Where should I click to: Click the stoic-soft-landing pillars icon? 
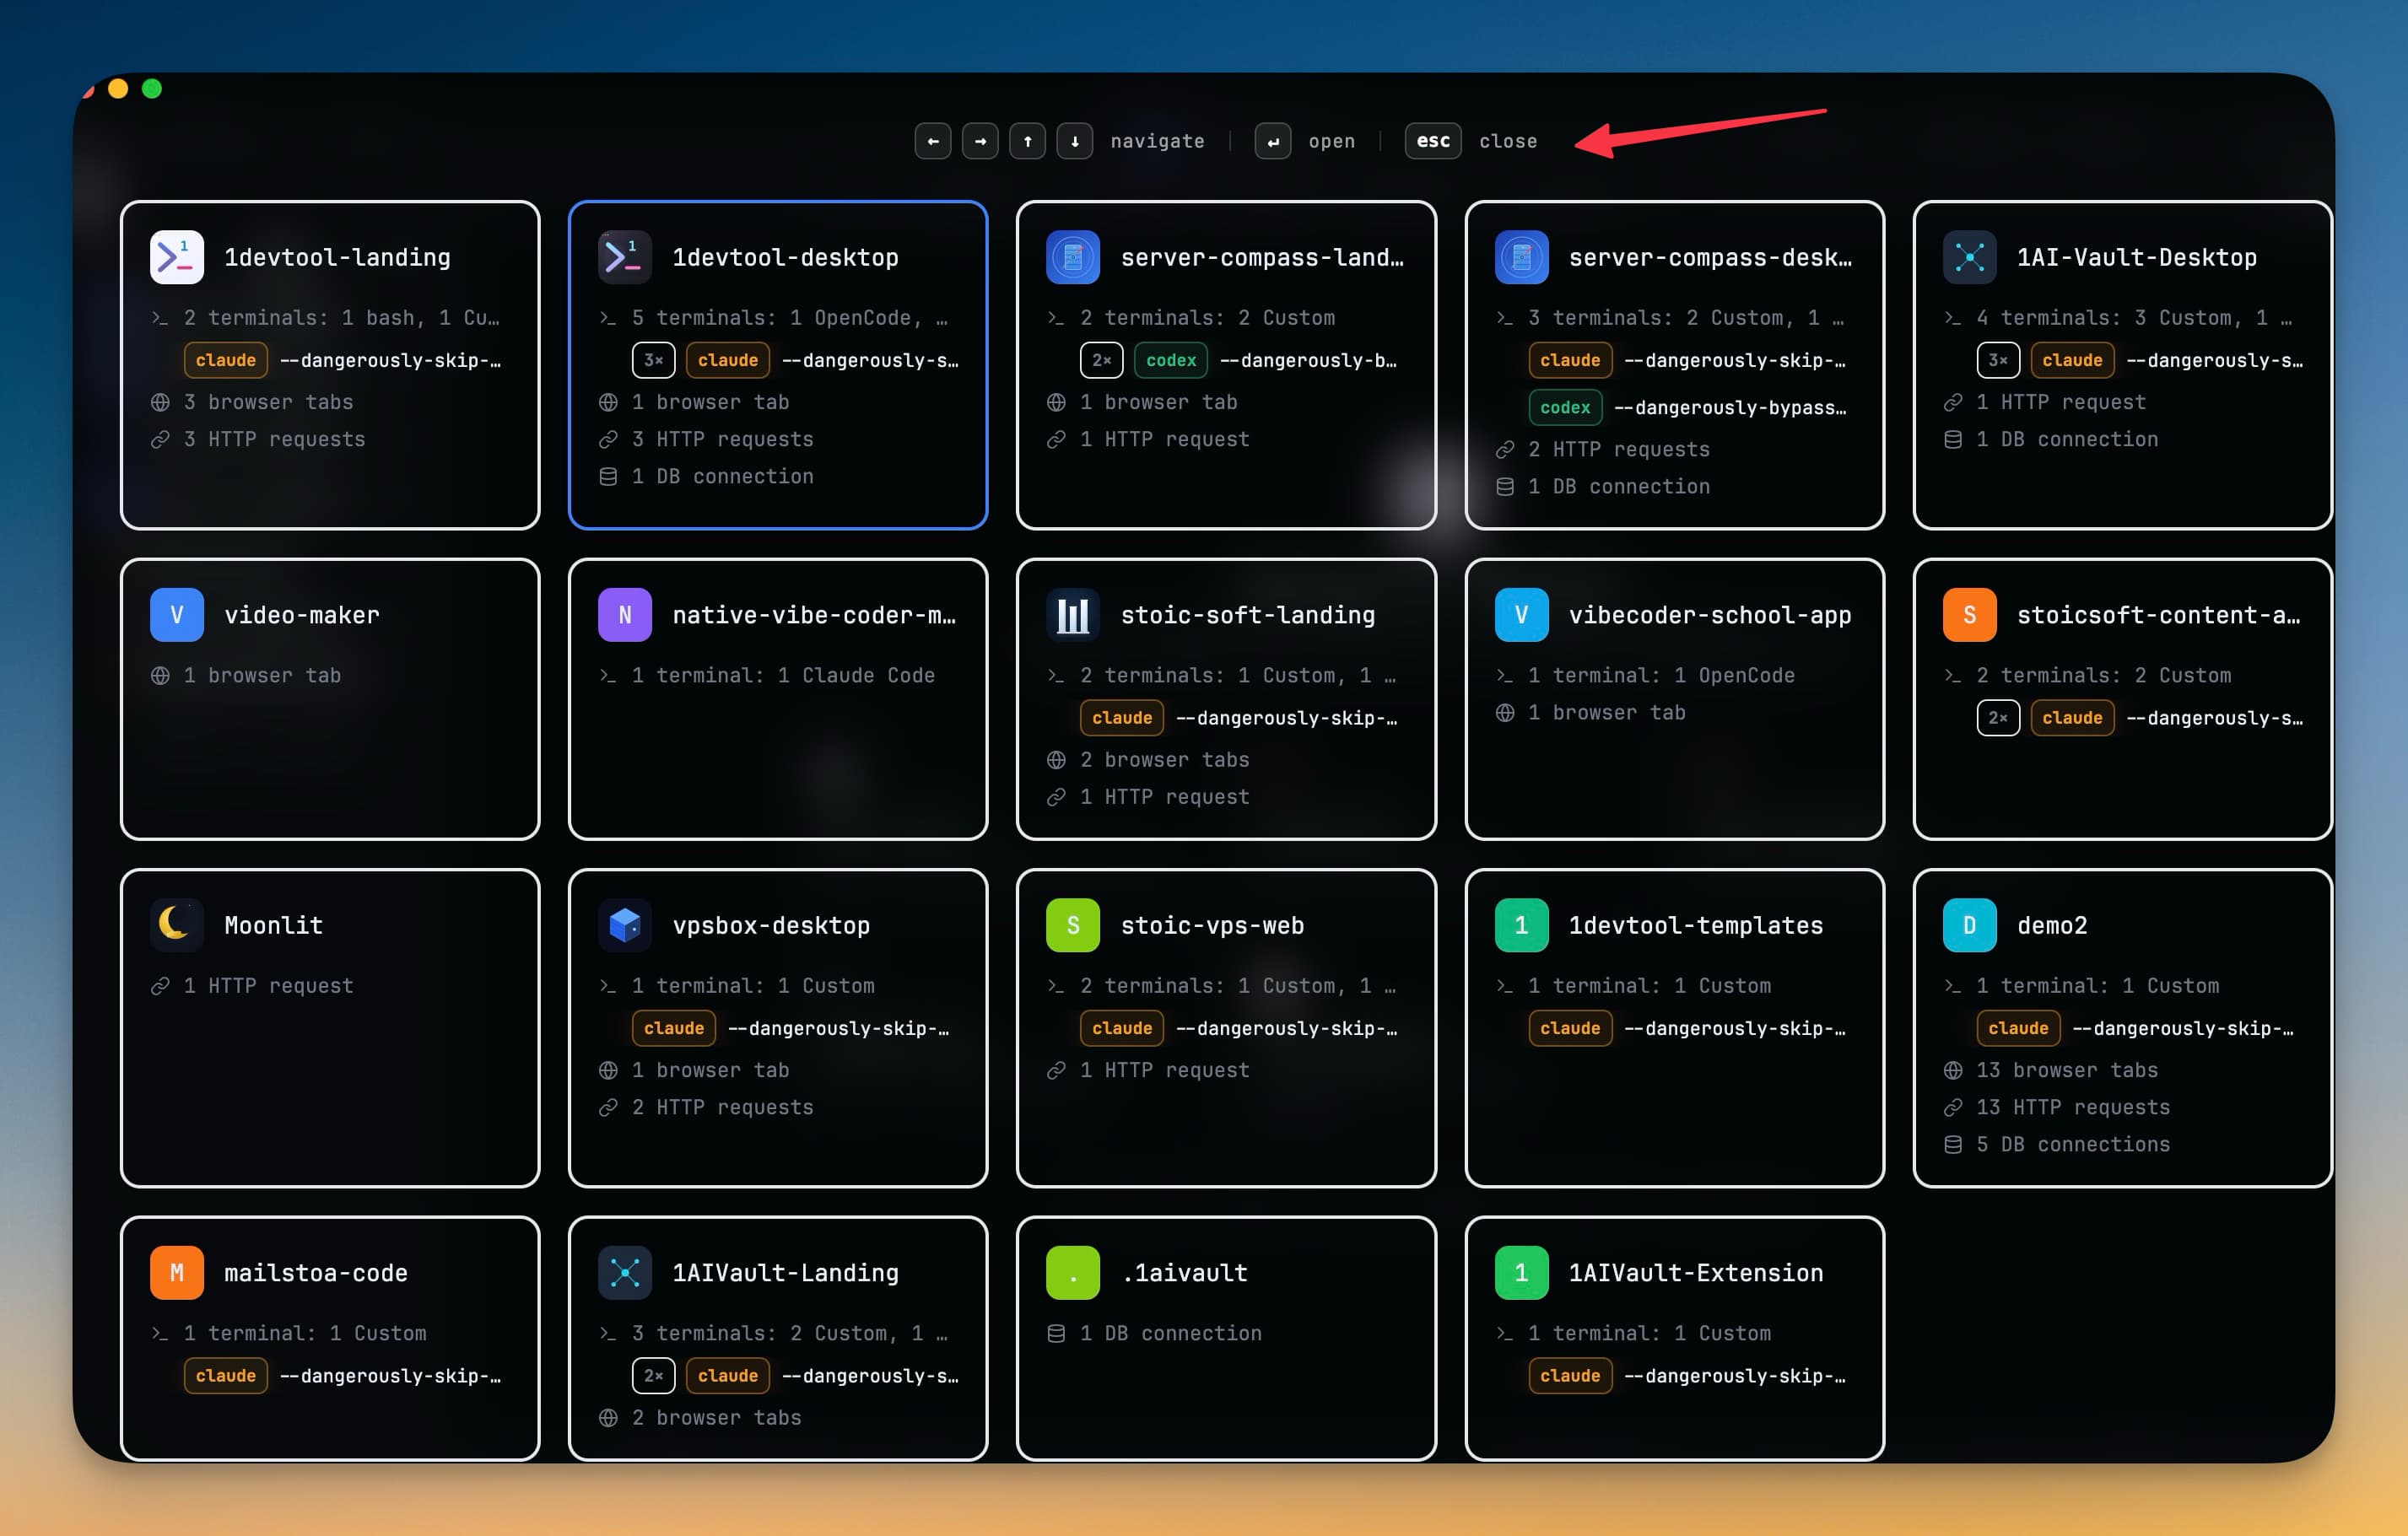coord(1073,615)
